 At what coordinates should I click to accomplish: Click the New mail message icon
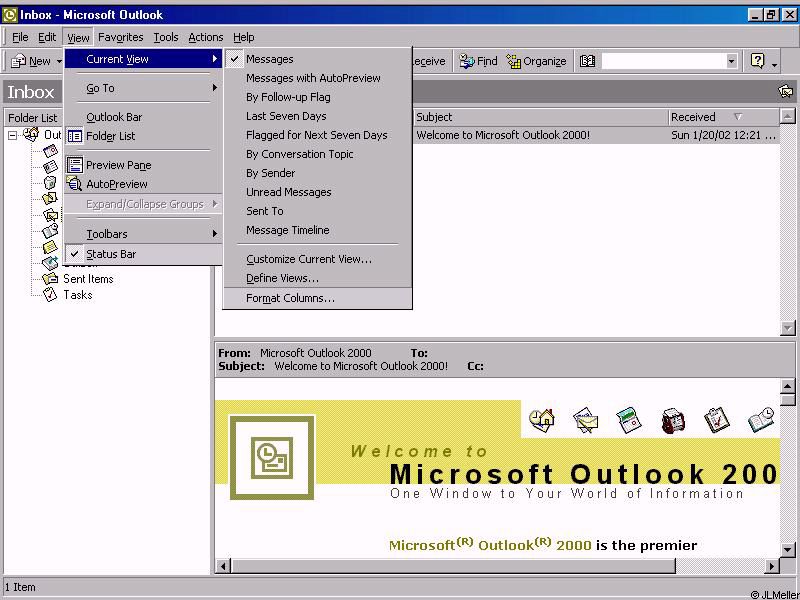(x=19, y=61)
